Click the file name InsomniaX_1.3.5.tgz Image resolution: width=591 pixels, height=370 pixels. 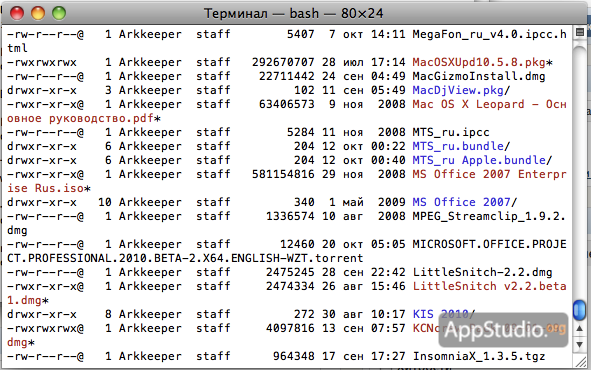479,356
